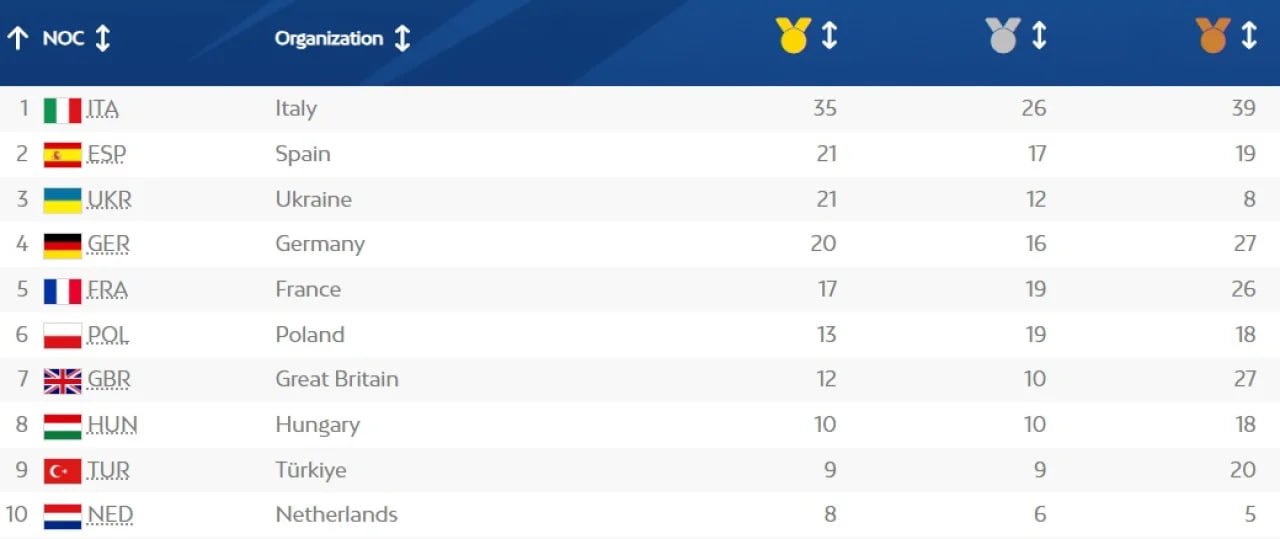
Task: Sort by silver medal count arrows
Action: tap(1039, 36)
